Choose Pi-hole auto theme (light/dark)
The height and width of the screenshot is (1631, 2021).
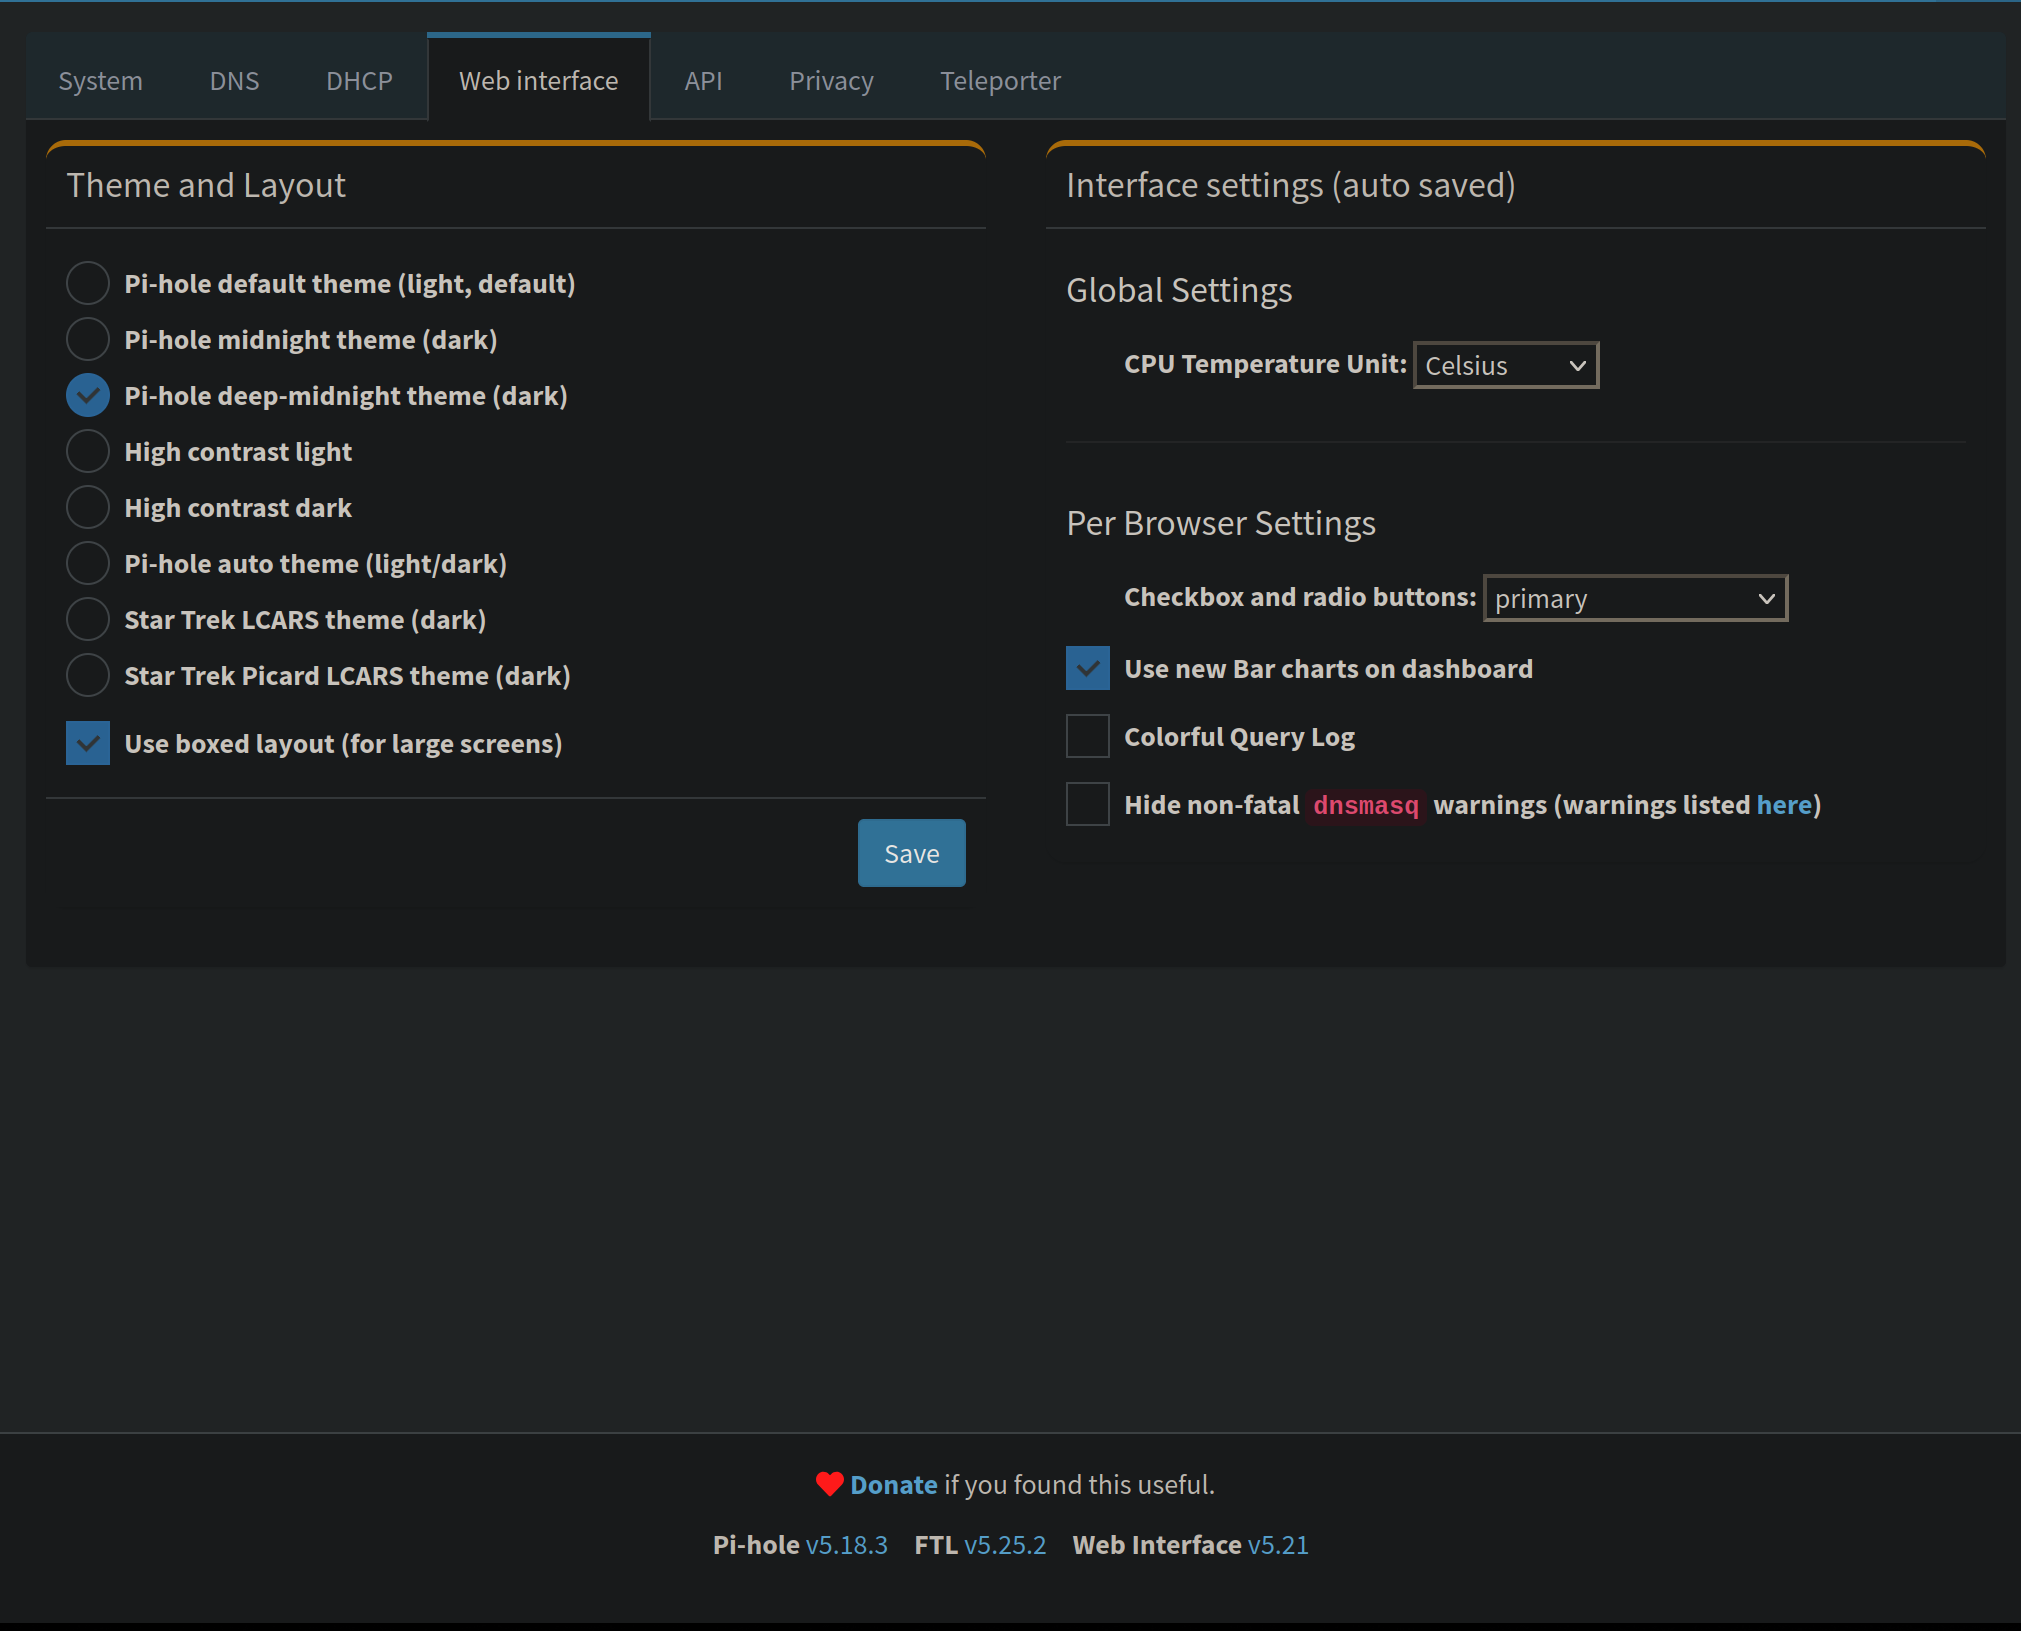pos(88,564)
